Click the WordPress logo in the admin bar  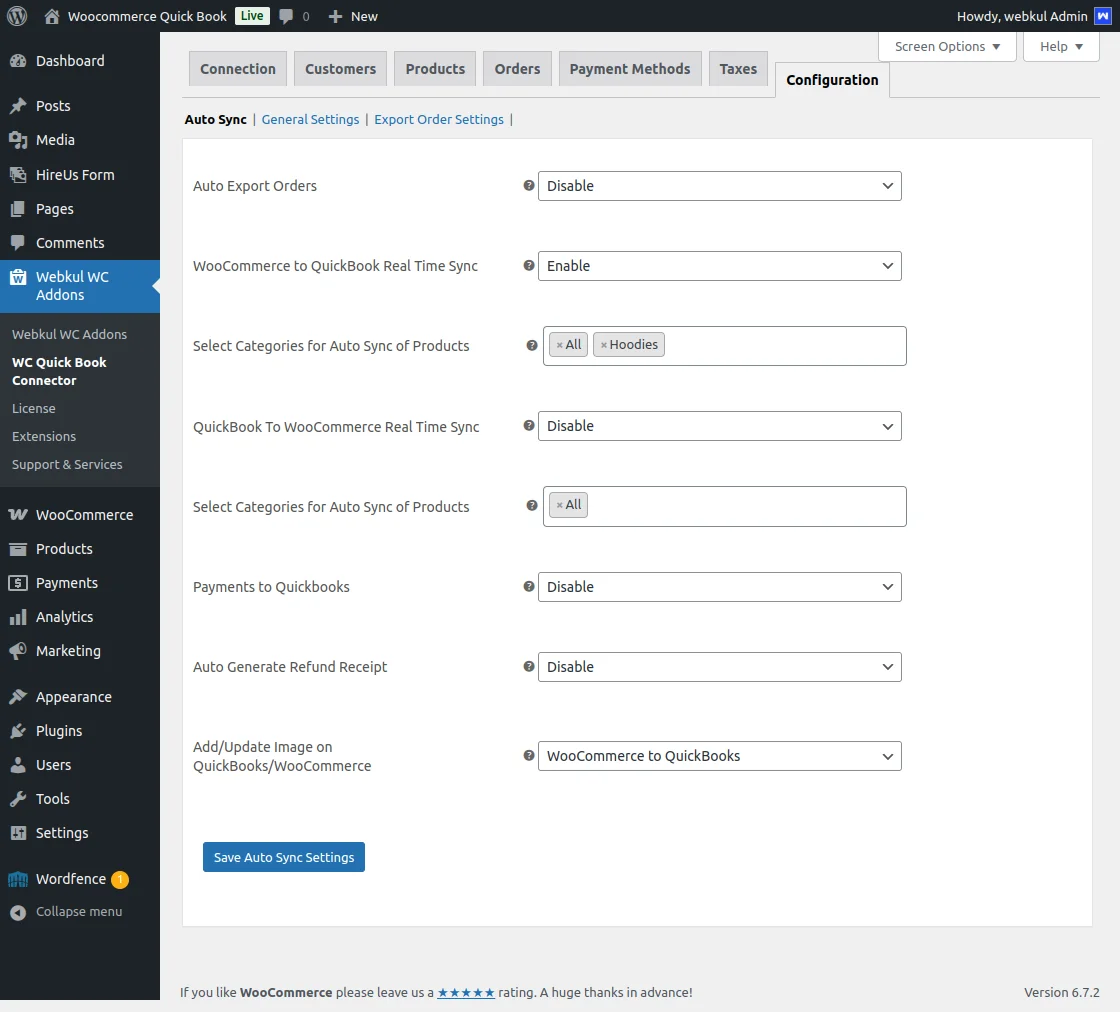16,16
